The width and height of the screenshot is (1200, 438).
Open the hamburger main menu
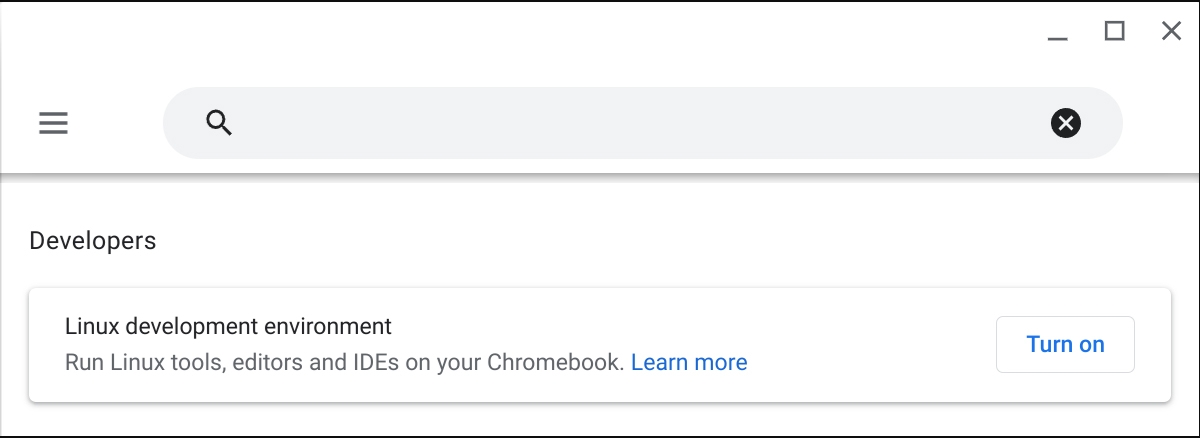[x=53, y=123]
